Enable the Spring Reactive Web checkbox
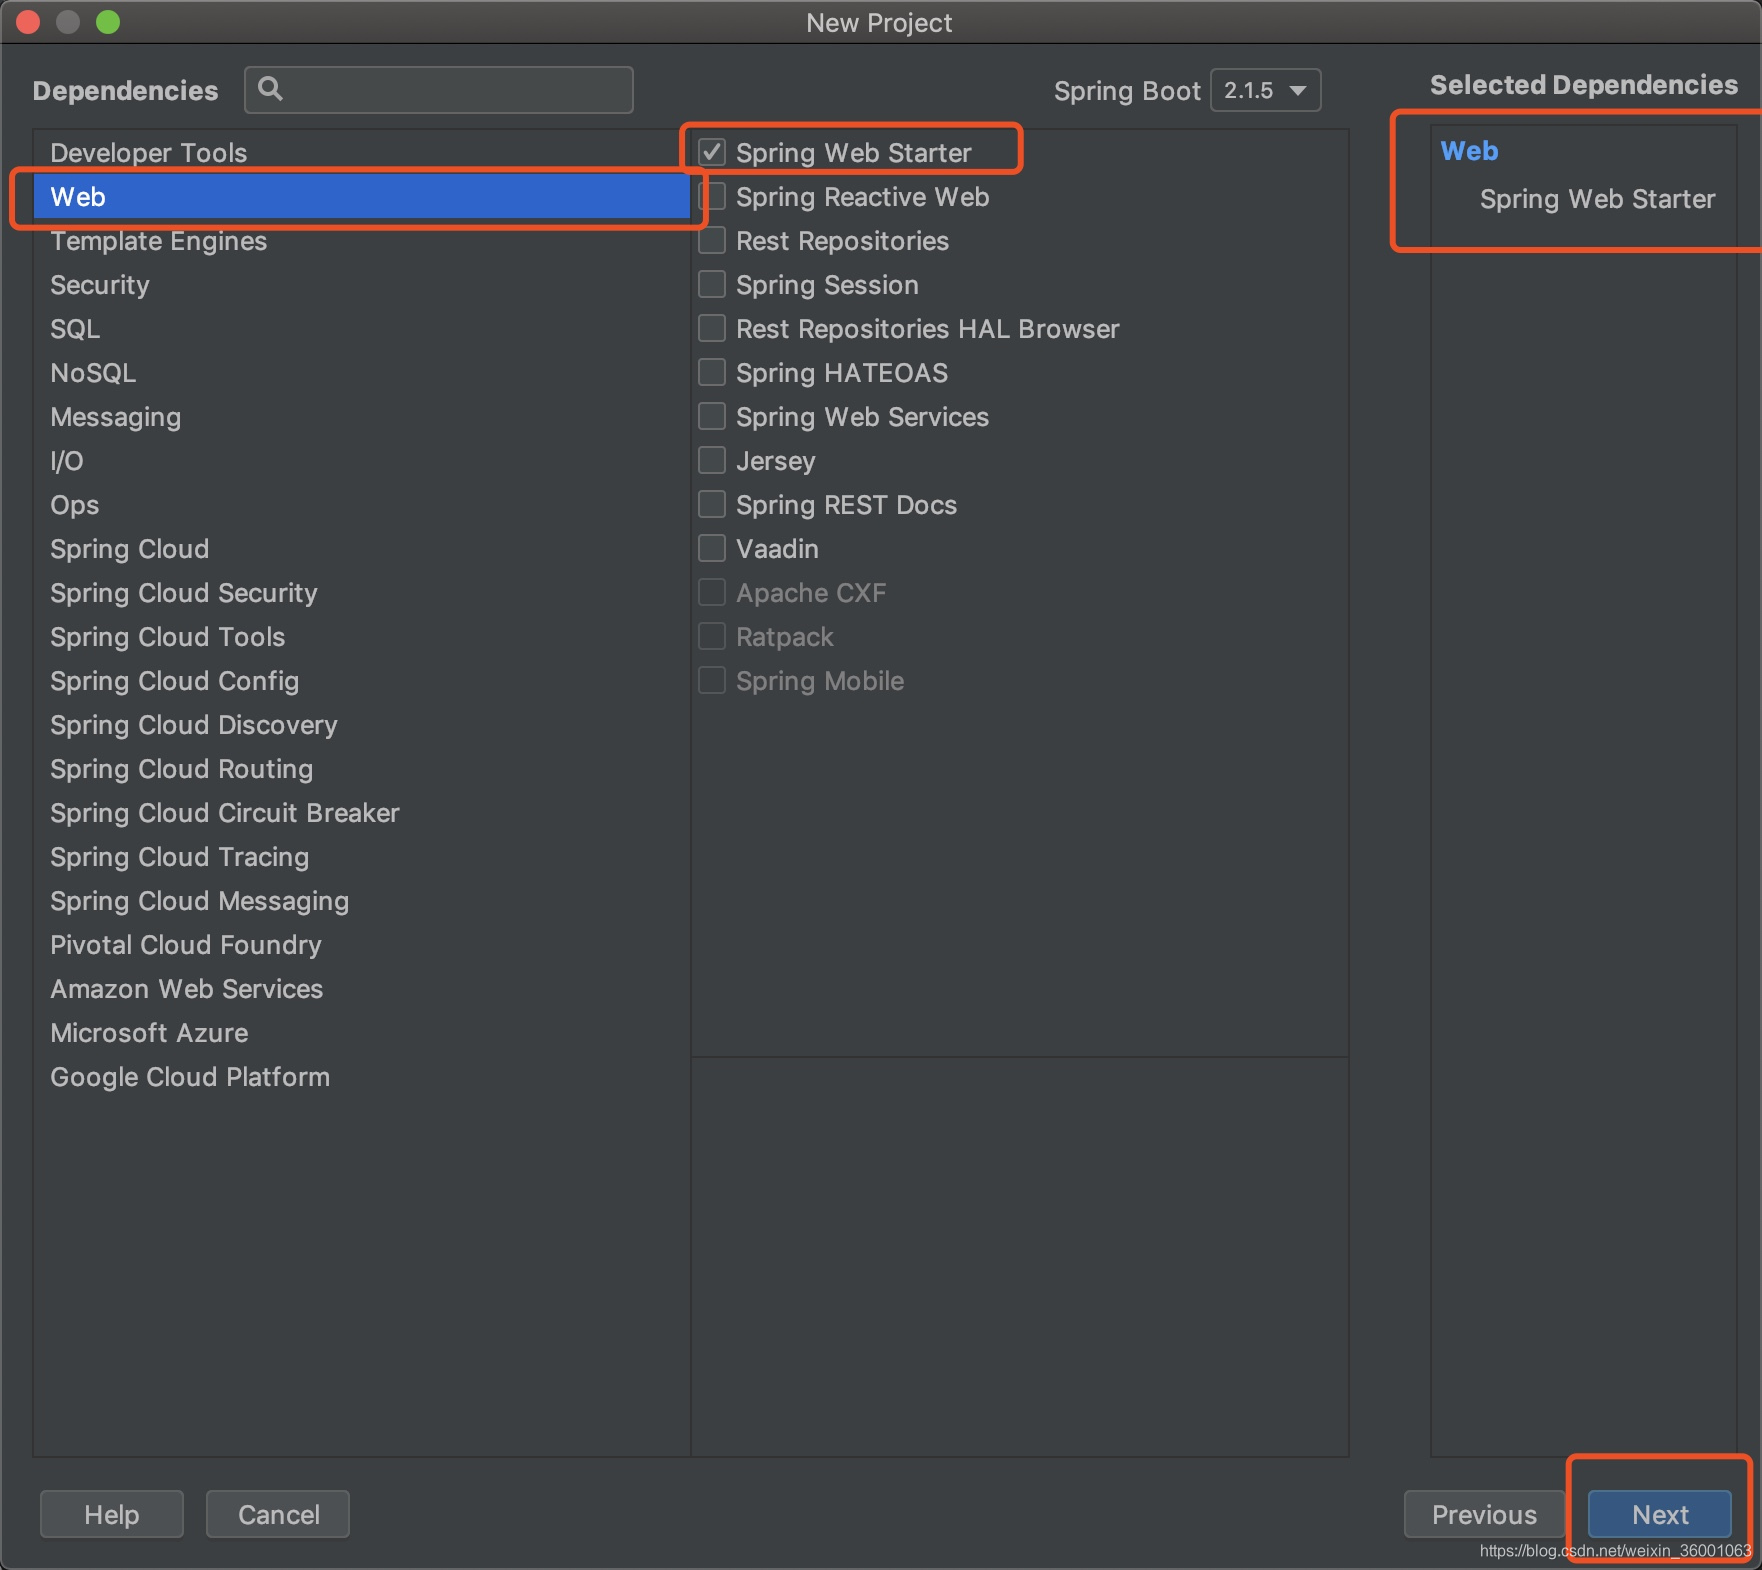Image resolution: width=1762 pixels, height=1570 pixels. (x=712, y=196)
